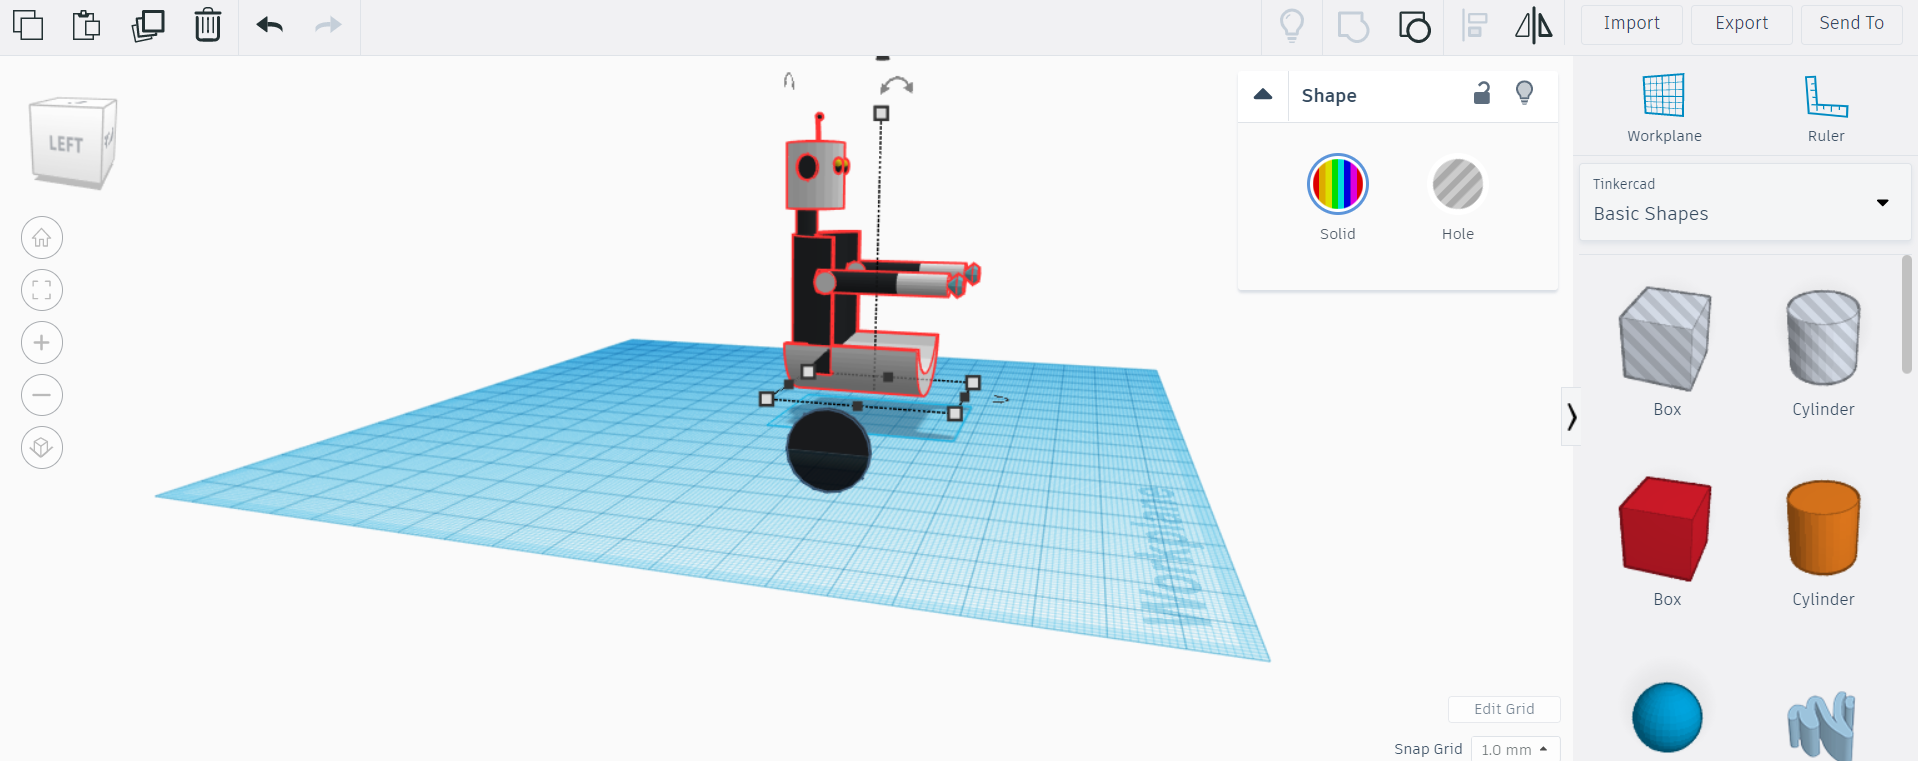This screenshot has width=1918, height=761.
Task: Select the Solid rainbow color swatch
Action: click(x=1338, y=184)
